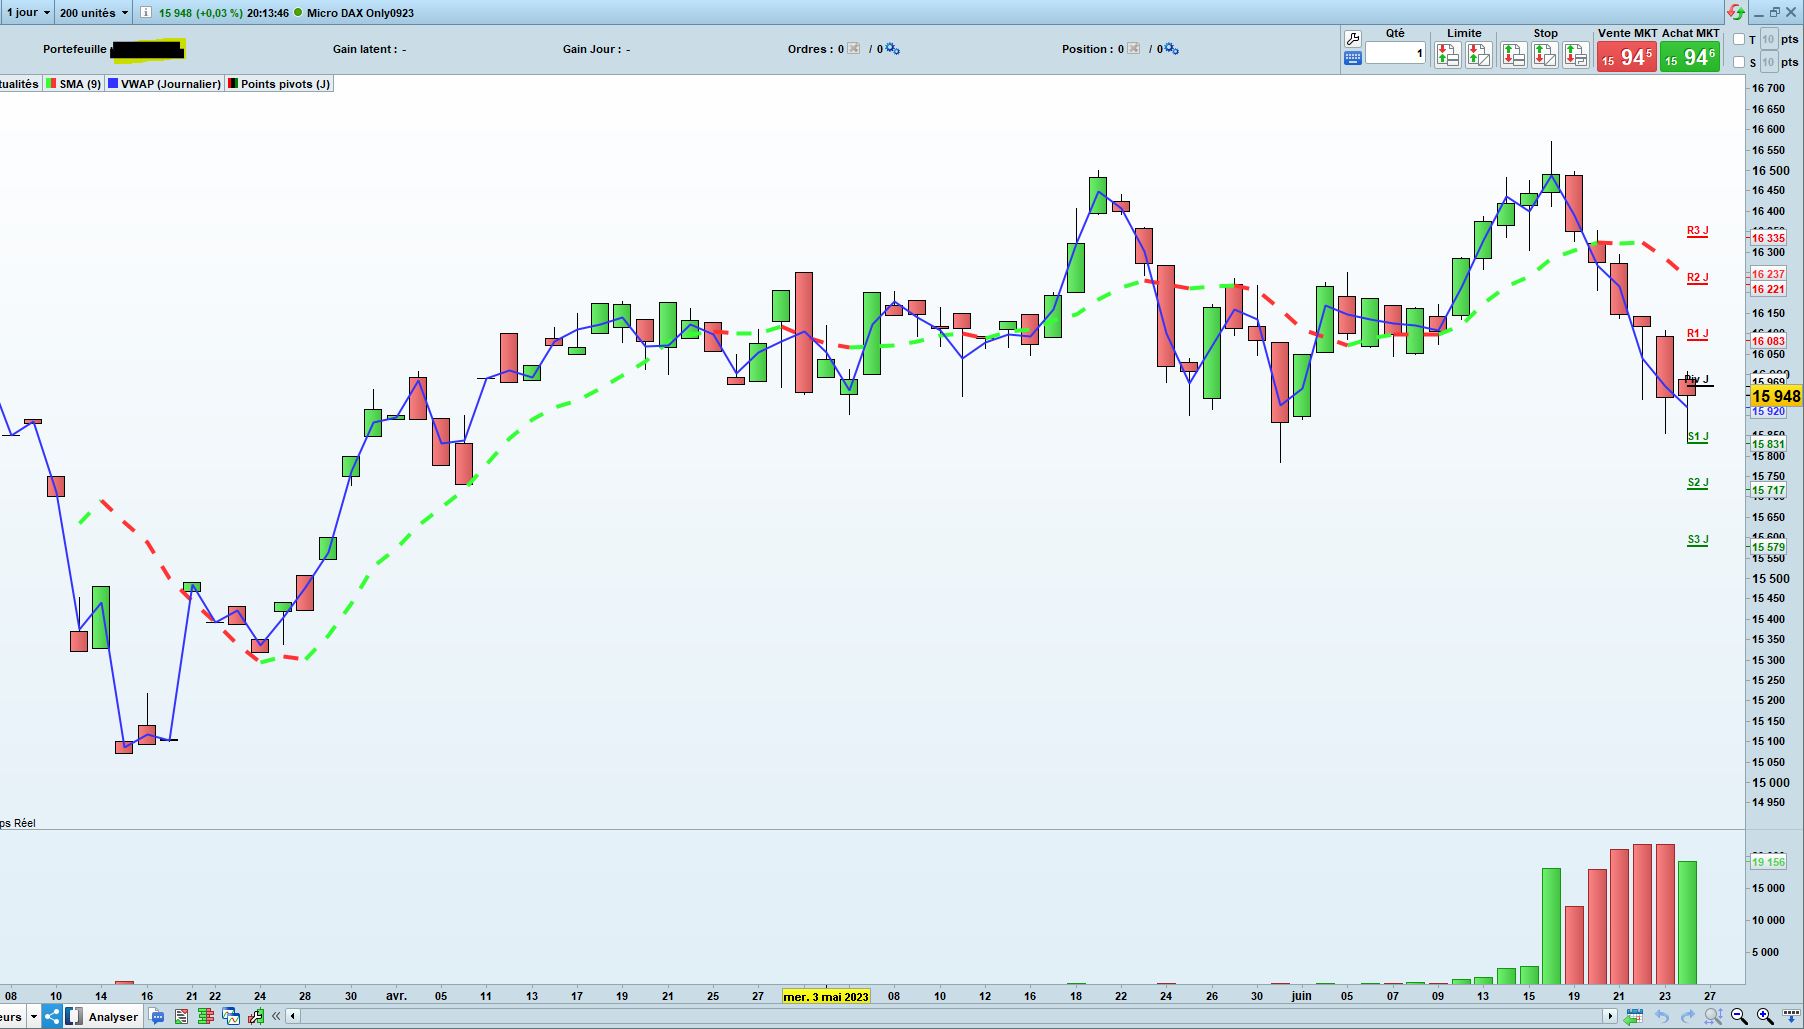Screen dimensions: 1804x1029
Task: Open the chat comments icon
Action: (x=156, y=1017)
